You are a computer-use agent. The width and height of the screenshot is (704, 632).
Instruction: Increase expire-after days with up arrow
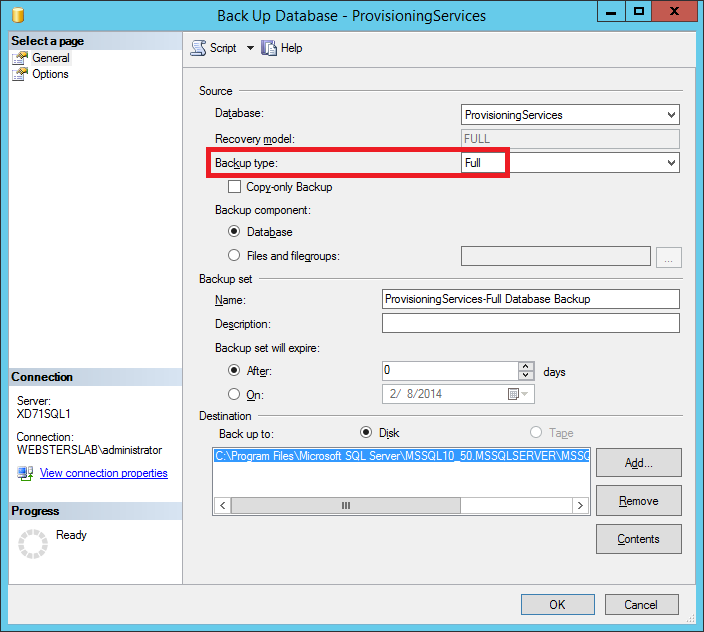point(526,366)
